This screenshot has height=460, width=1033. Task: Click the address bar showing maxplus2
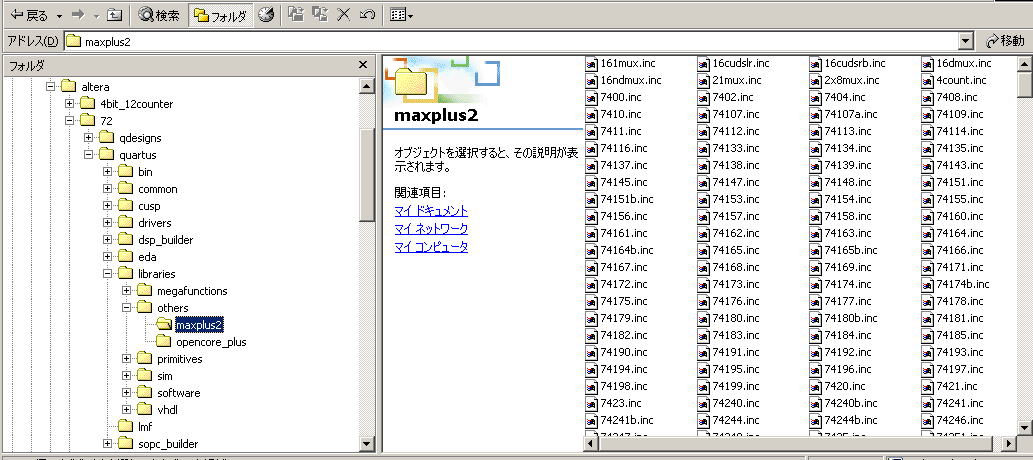click(x=511, y=42)
